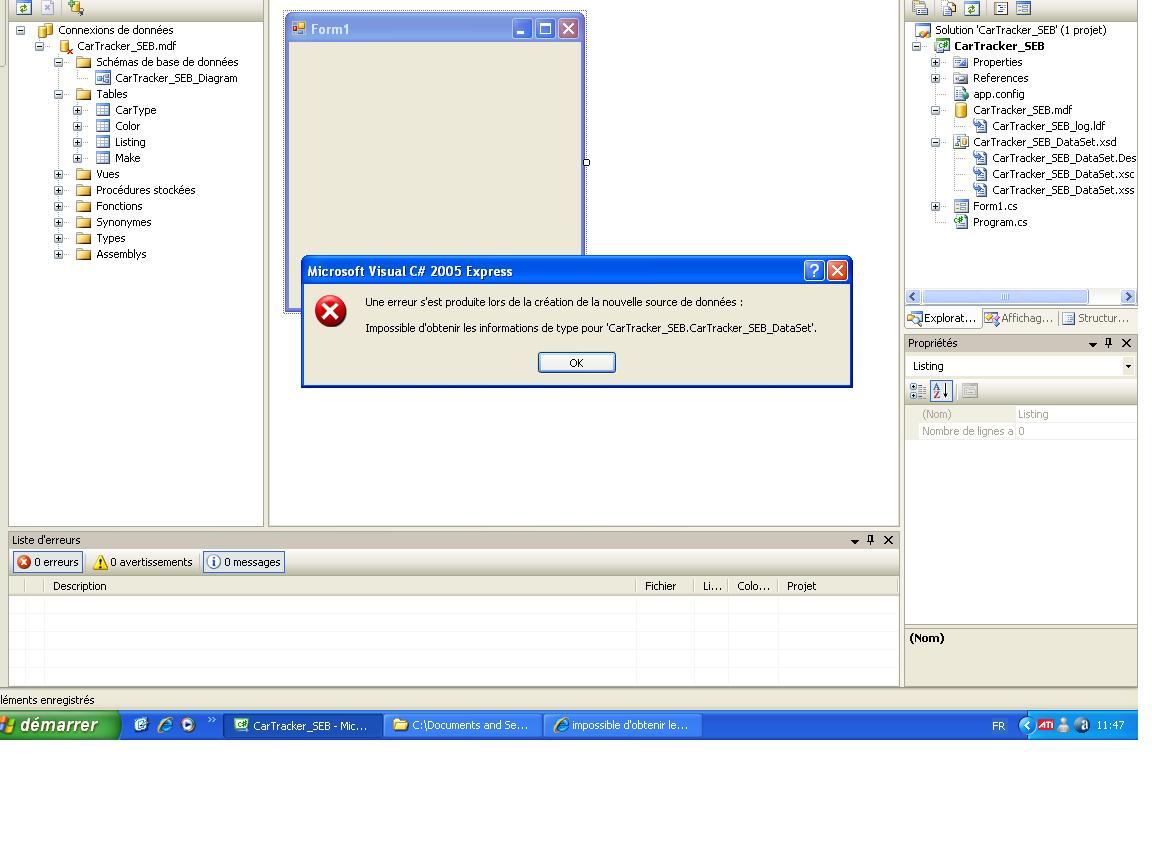The image size is (1152, 864).
Task: Click the Internet Explorer quick launch icon
Action: [x=165, y=725]
